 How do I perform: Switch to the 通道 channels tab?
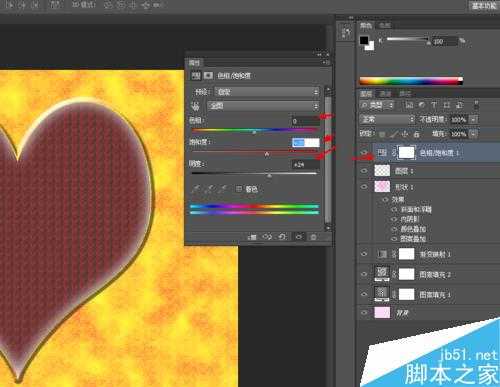point(385,94)
